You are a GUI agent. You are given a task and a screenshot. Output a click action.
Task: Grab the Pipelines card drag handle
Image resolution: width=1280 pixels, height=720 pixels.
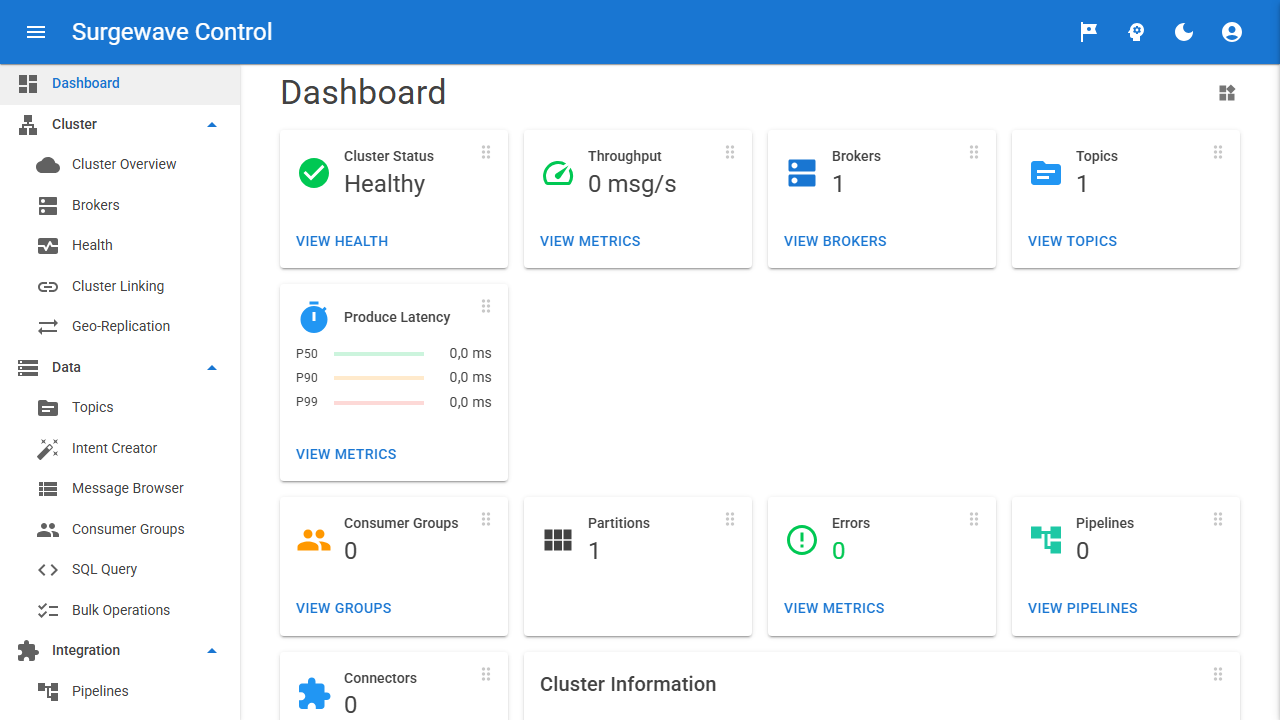pos(1218,519)
